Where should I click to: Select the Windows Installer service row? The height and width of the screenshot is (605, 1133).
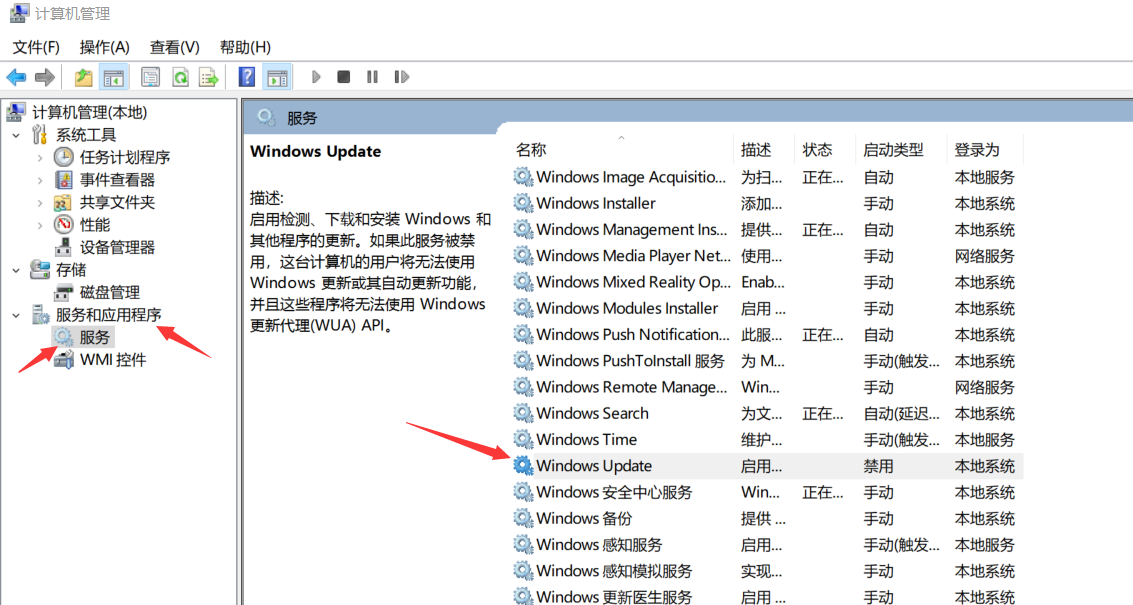coord(767,204)
